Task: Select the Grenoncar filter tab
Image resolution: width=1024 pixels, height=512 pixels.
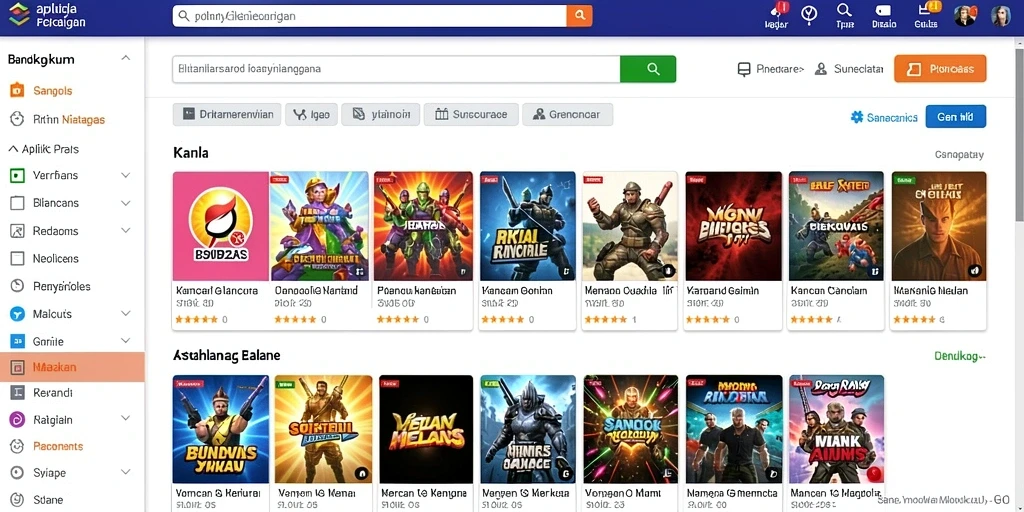Action: click(567, 114)
